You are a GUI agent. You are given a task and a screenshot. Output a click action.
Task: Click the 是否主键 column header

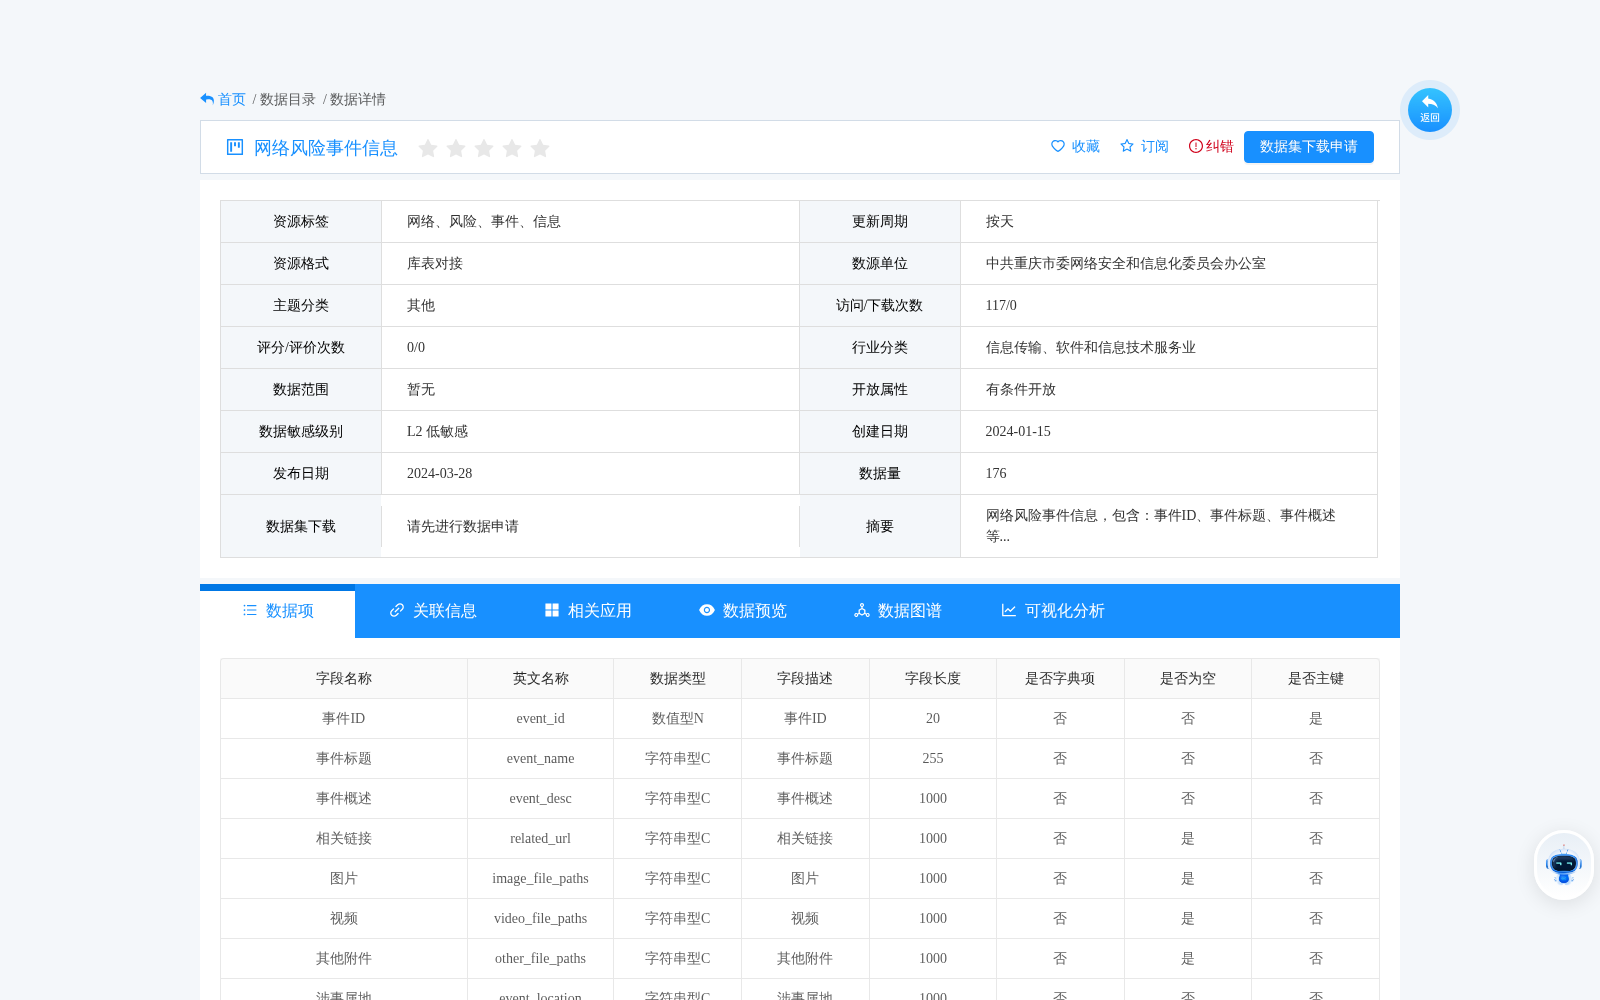pos(1315,678)
